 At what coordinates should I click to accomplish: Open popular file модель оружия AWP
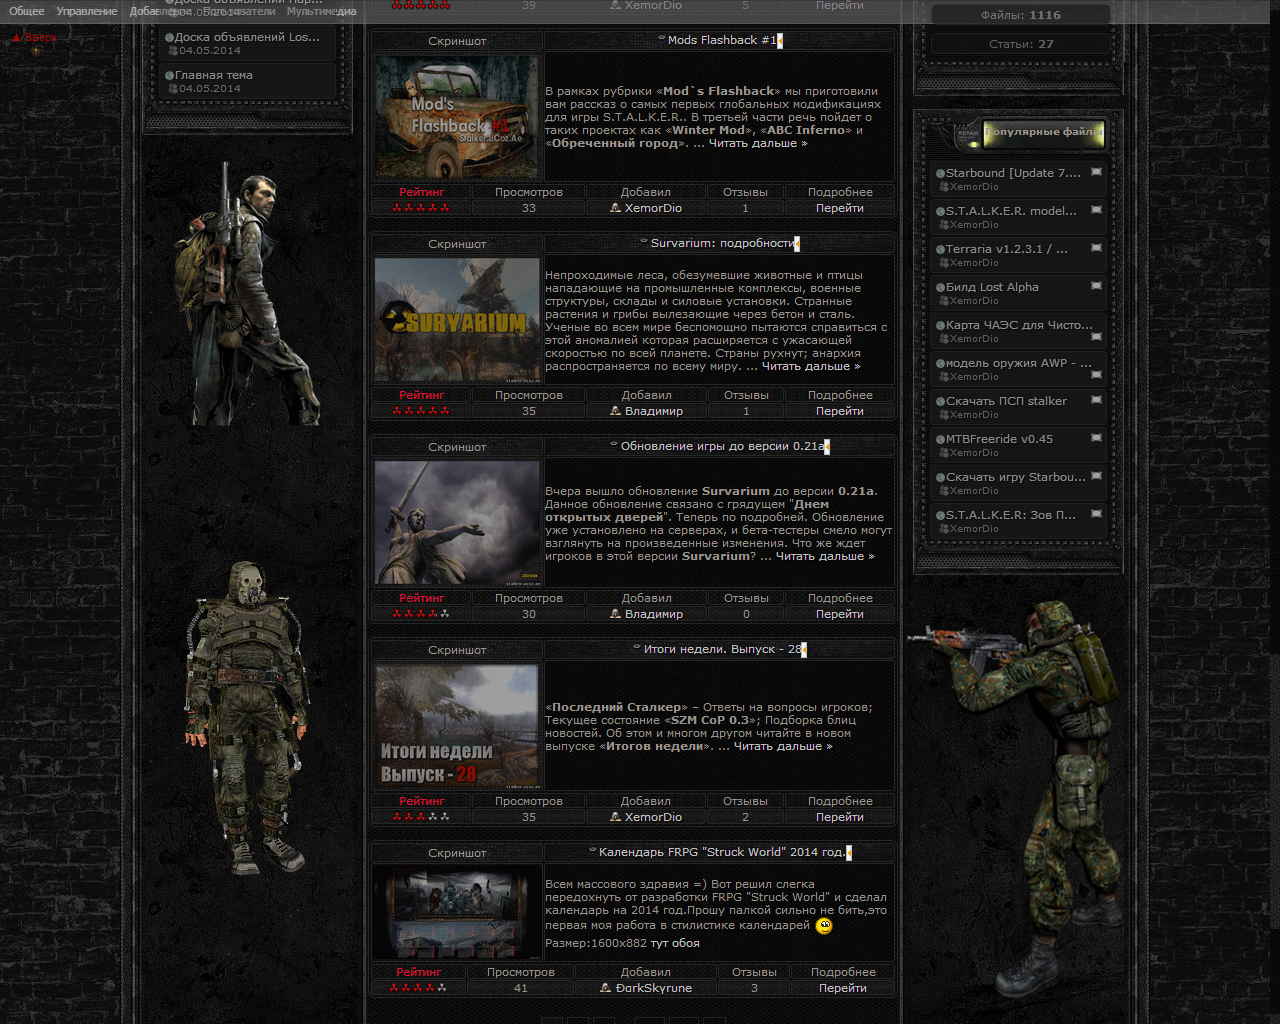[x=1019, y=363]
